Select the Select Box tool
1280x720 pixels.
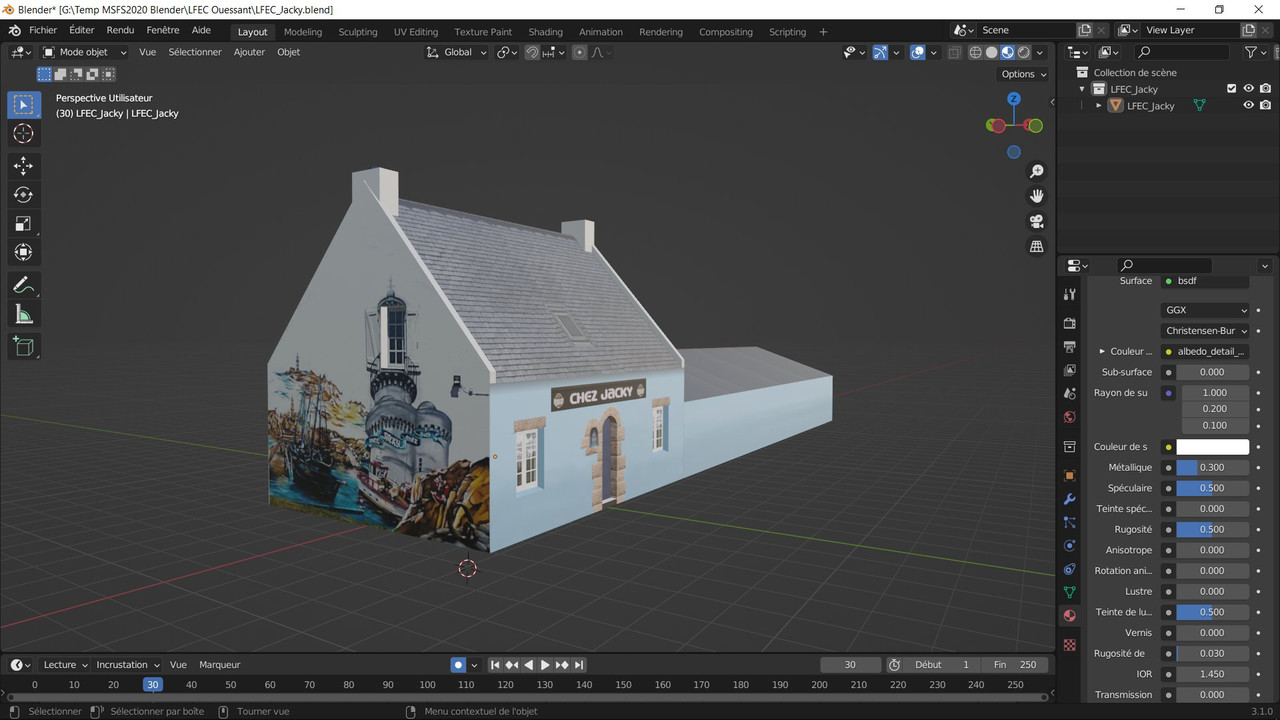point(24,105)
